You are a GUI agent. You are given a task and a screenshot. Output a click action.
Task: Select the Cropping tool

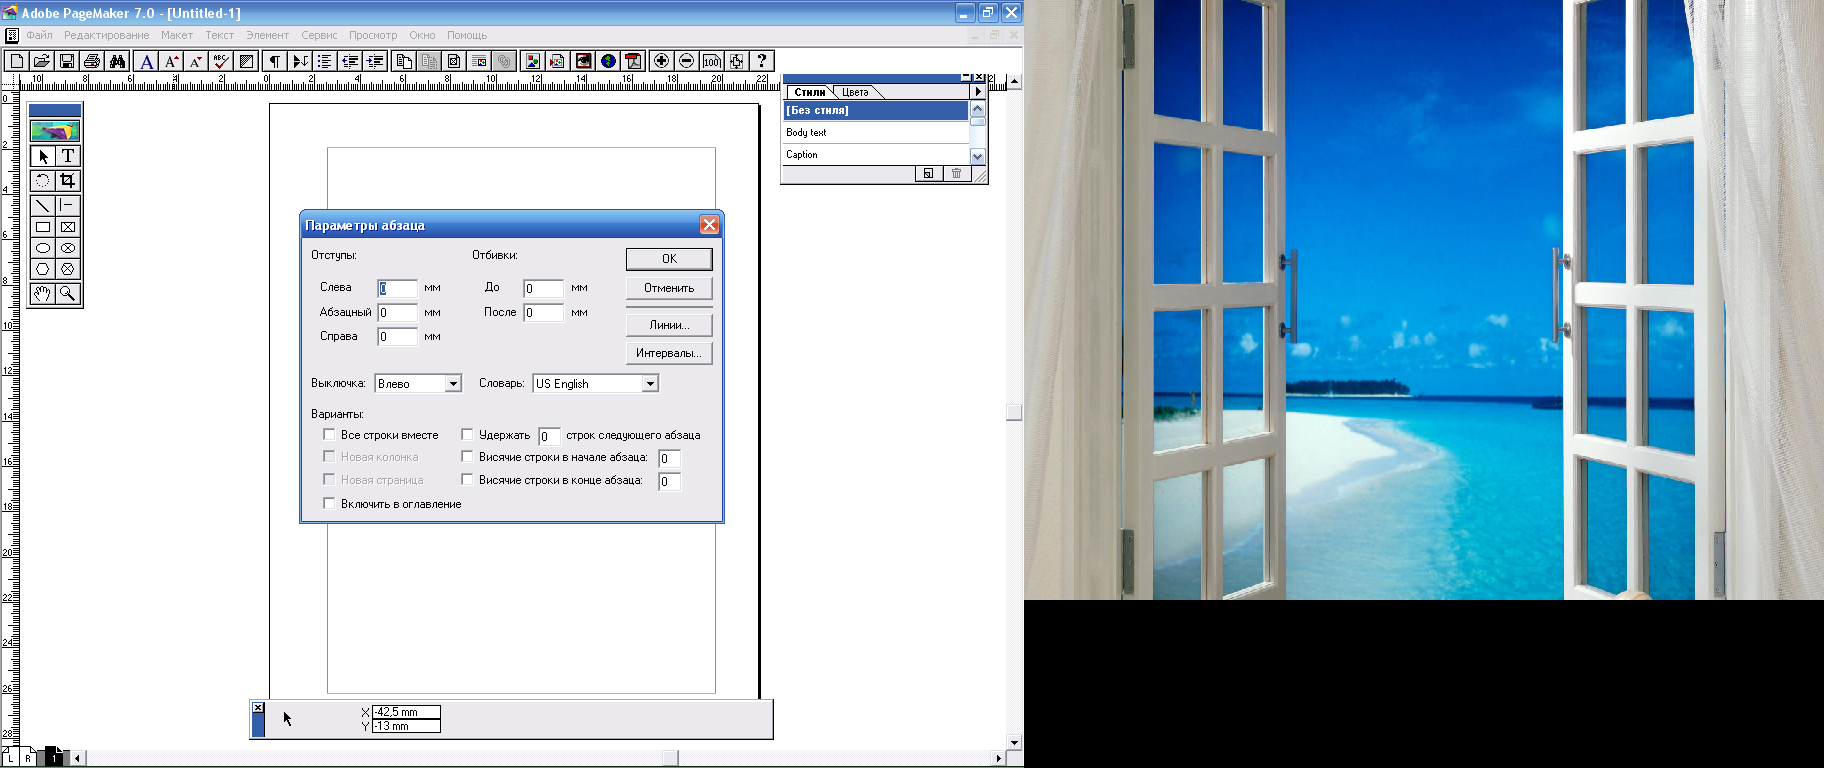coord(67,181)
